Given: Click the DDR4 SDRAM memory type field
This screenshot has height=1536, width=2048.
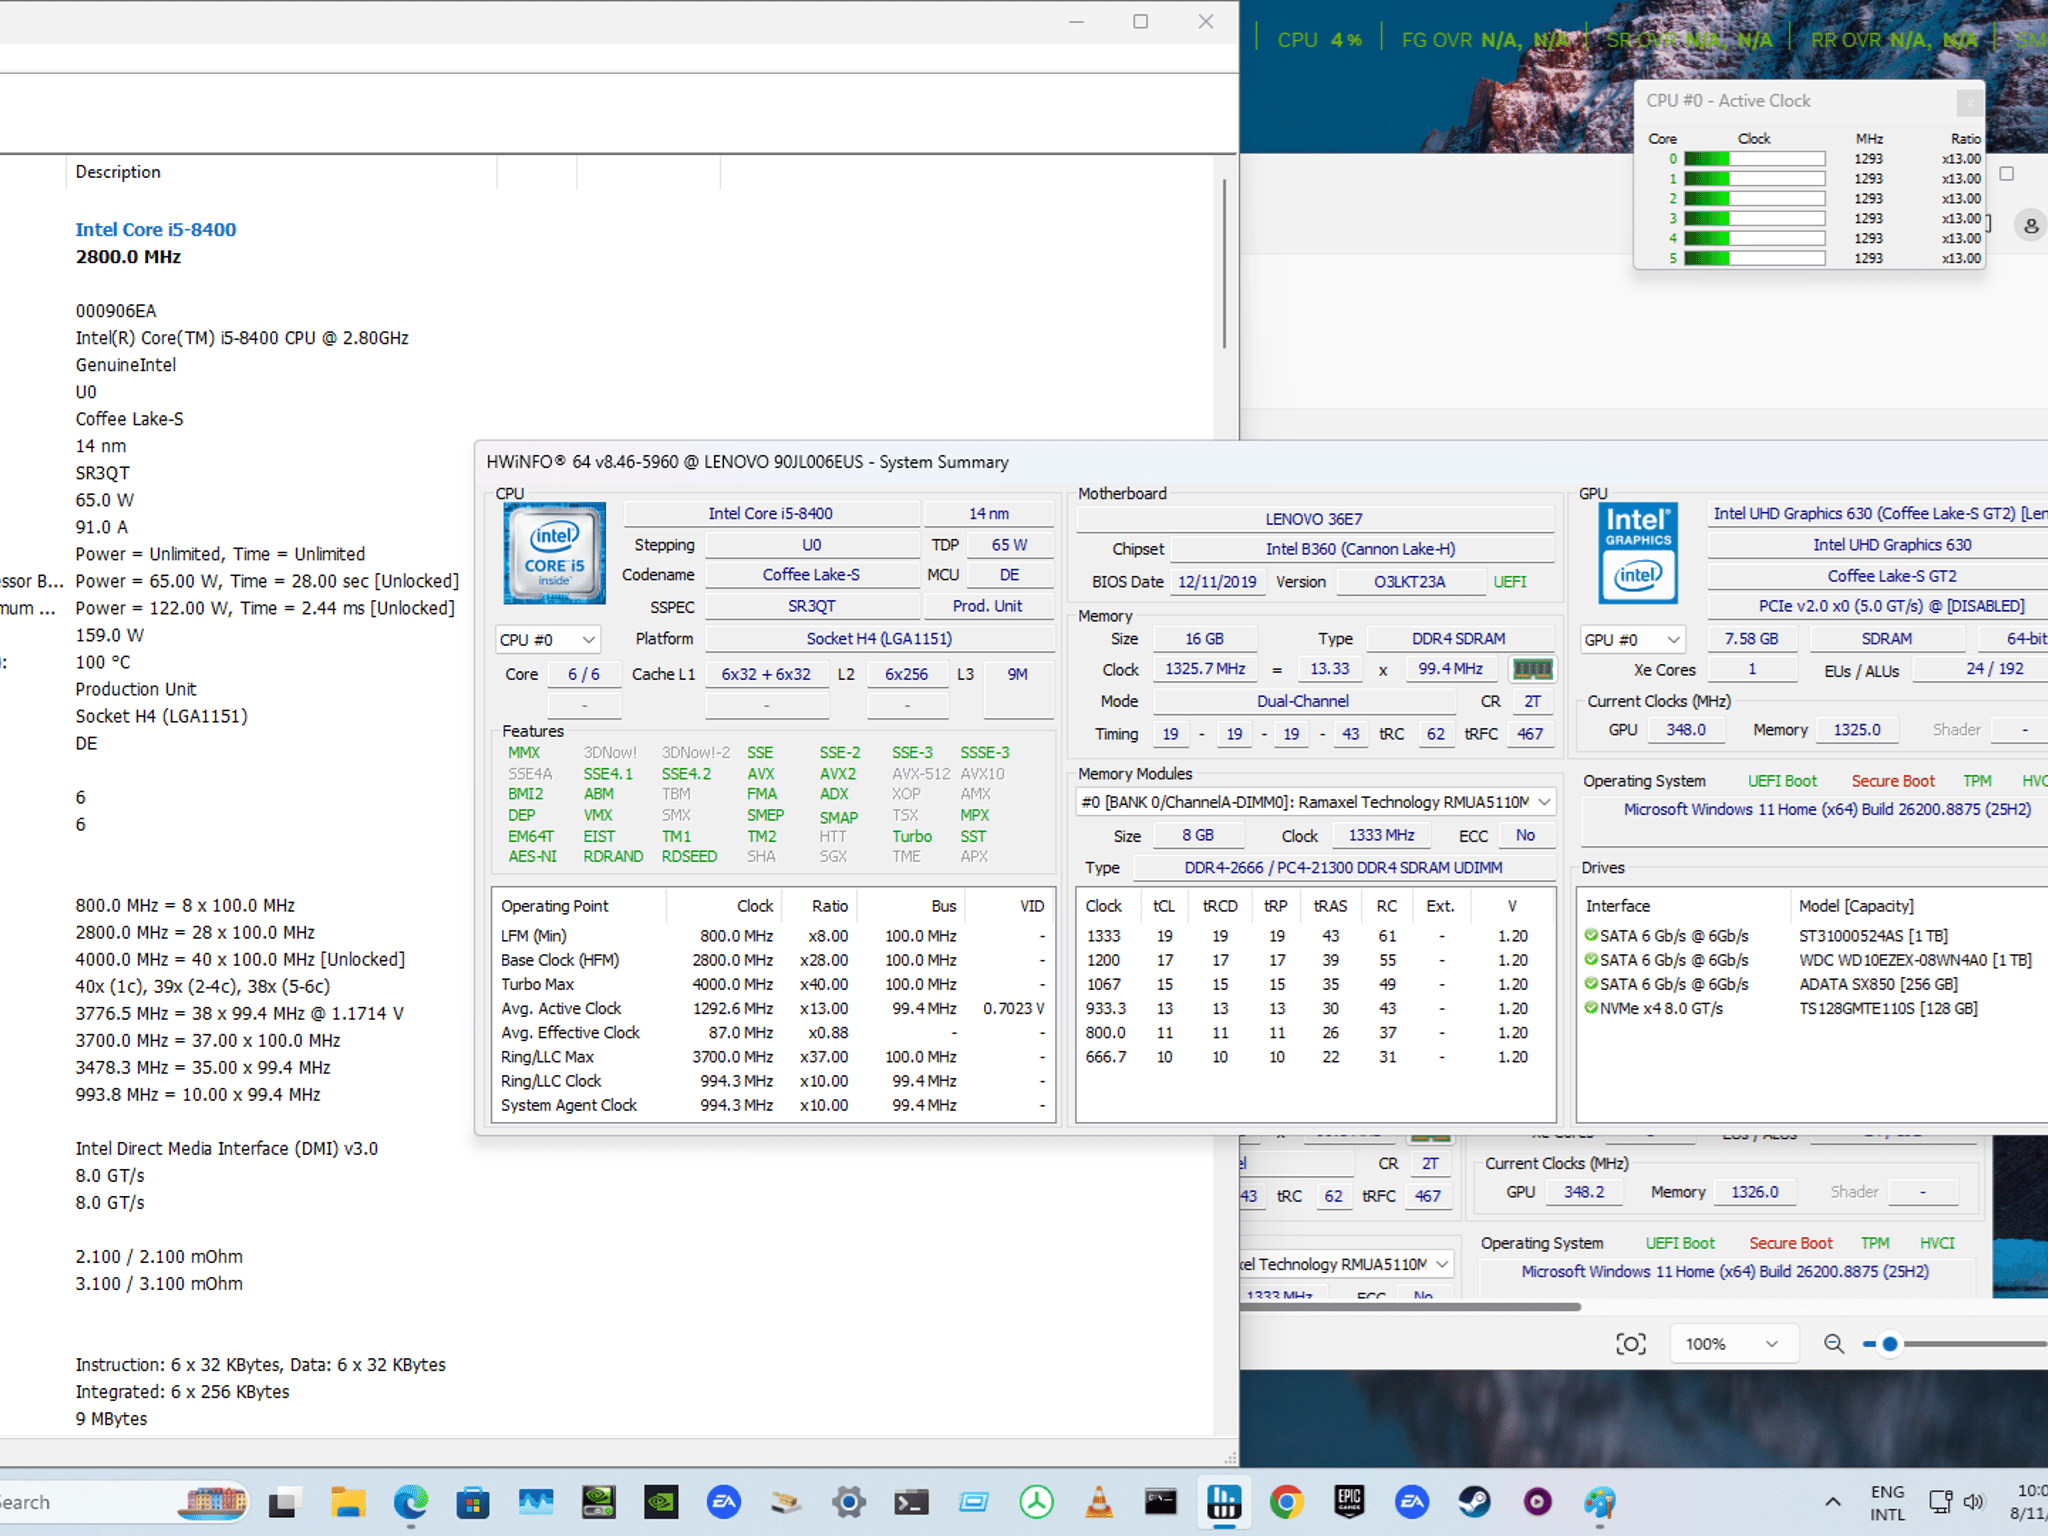Looking at the screenshot, I should pyautogui.click(x=1459, y=639).
